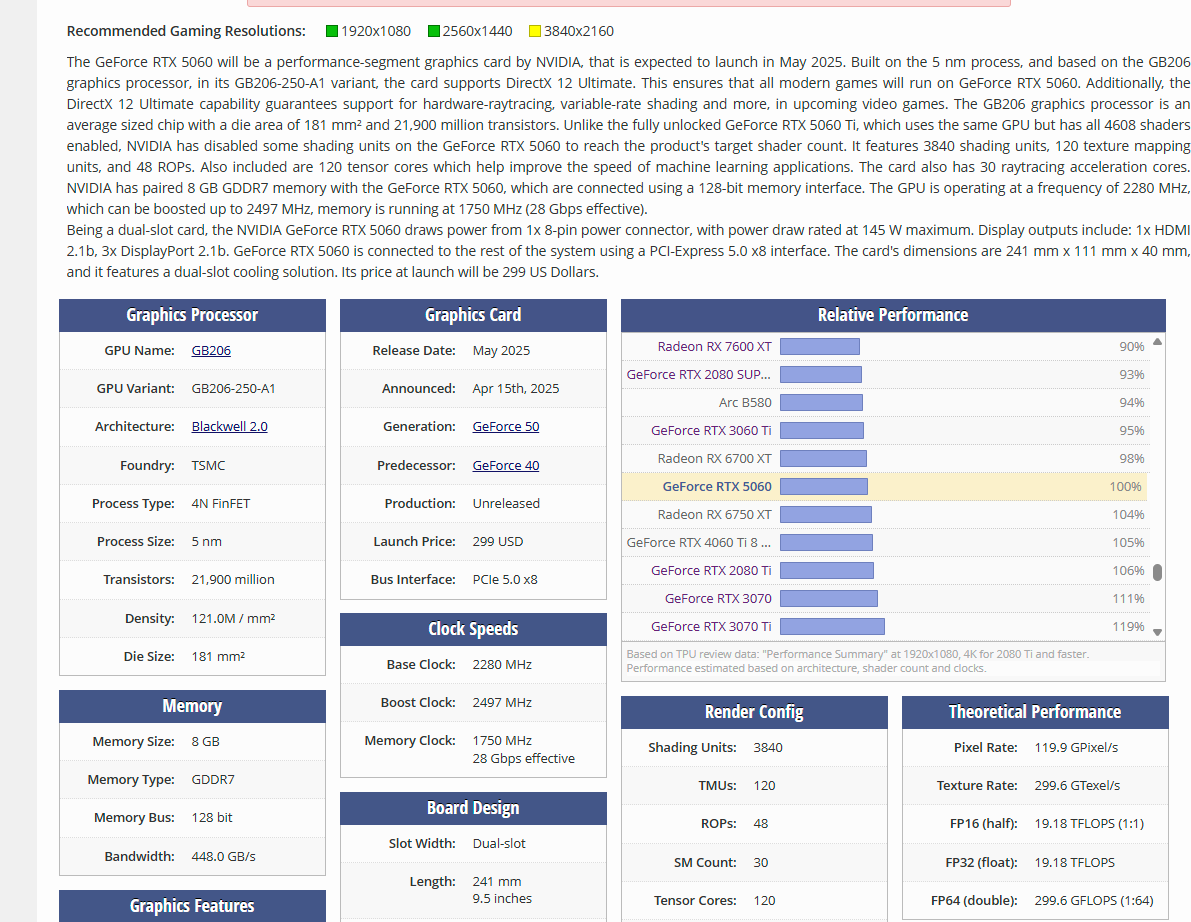This screenshot has width=1191, height=922.
Task: Click the Shading Units value 3840
Action: point(768,747)
